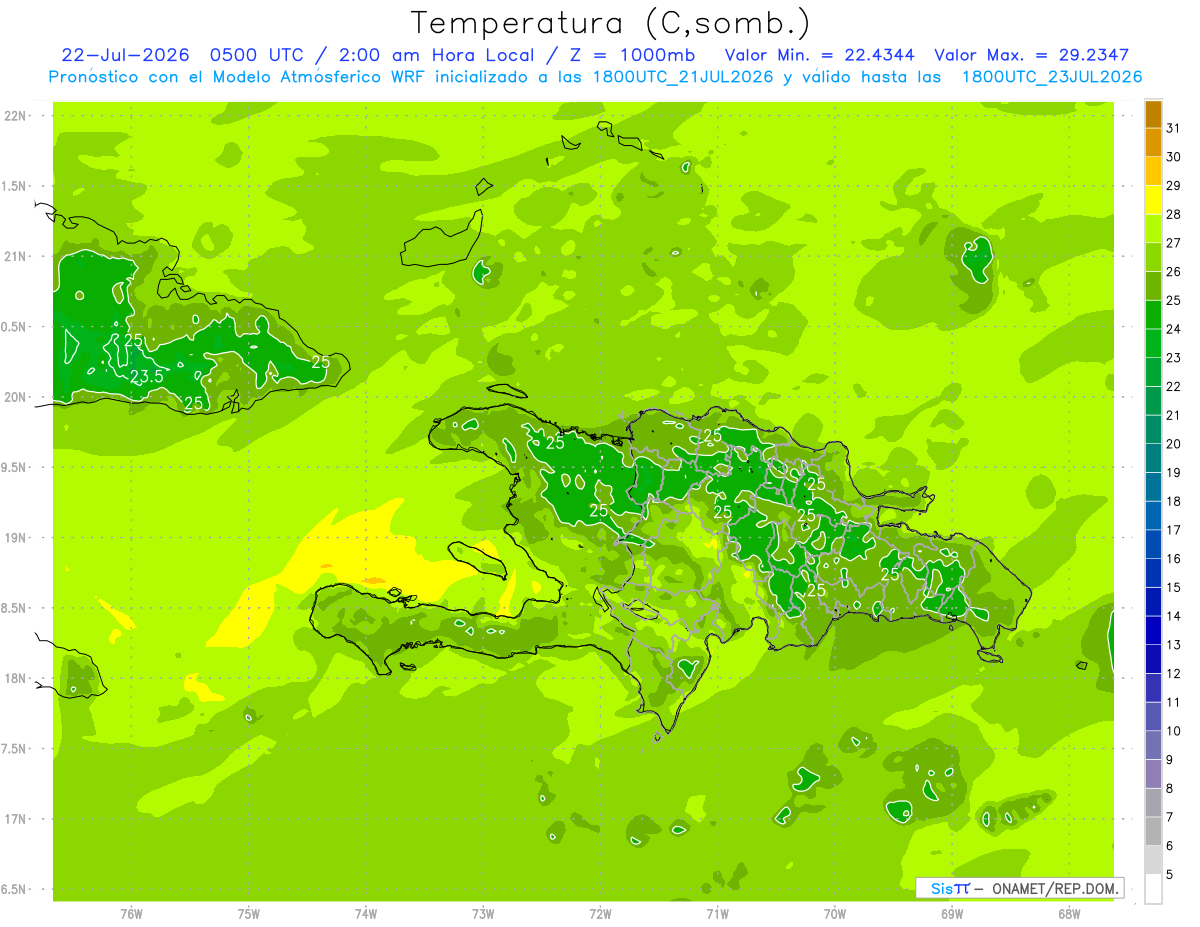This screenshot has height=927, width=1200.
Task: Click the colorbar segment between 27 and 28
Action: 1153,228
